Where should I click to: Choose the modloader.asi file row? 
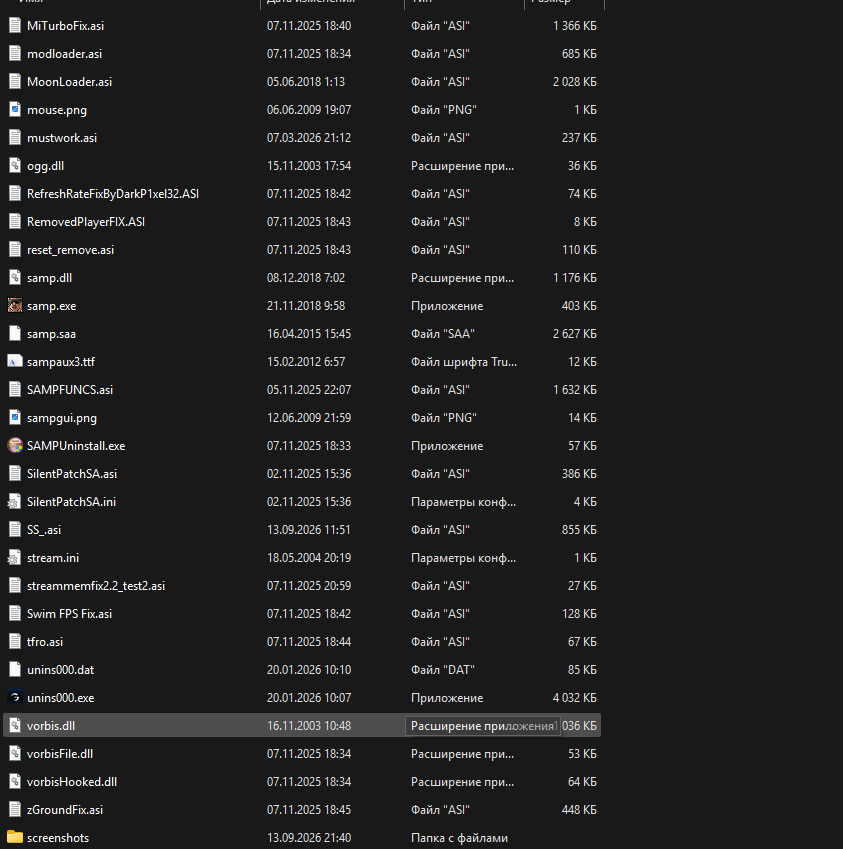pos(302,54)
